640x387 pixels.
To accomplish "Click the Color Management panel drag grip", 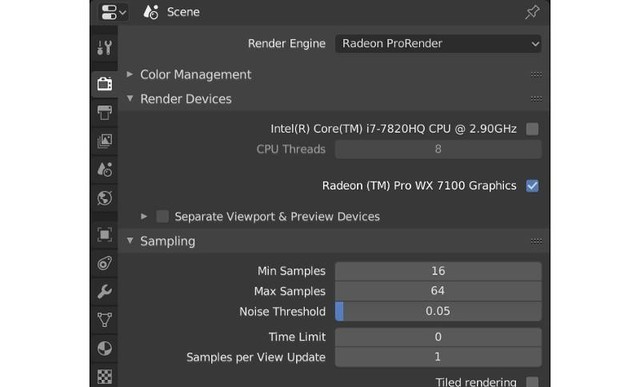I will click(x=536, y=75).
